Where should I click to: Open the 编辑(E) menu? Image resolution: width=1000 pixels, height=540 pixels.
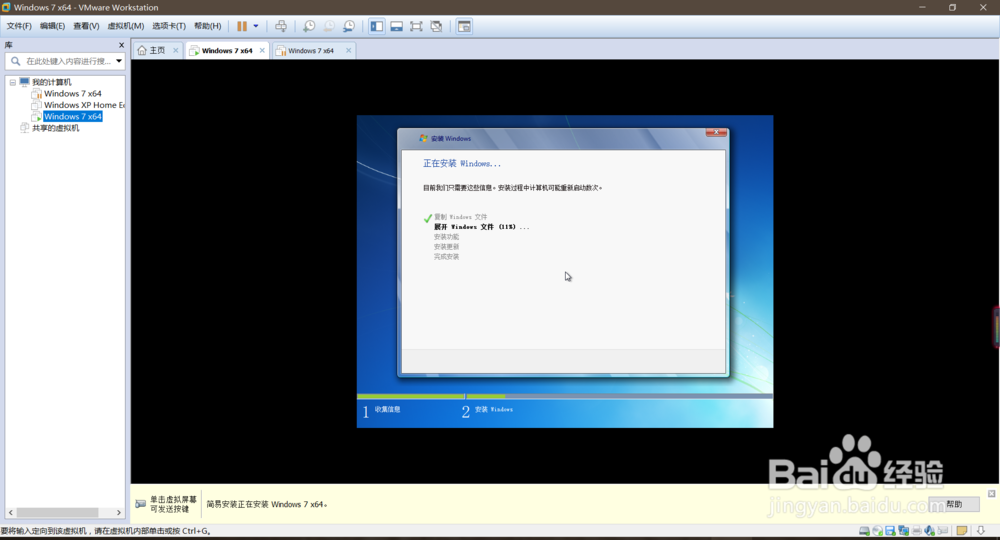[52, 26]
